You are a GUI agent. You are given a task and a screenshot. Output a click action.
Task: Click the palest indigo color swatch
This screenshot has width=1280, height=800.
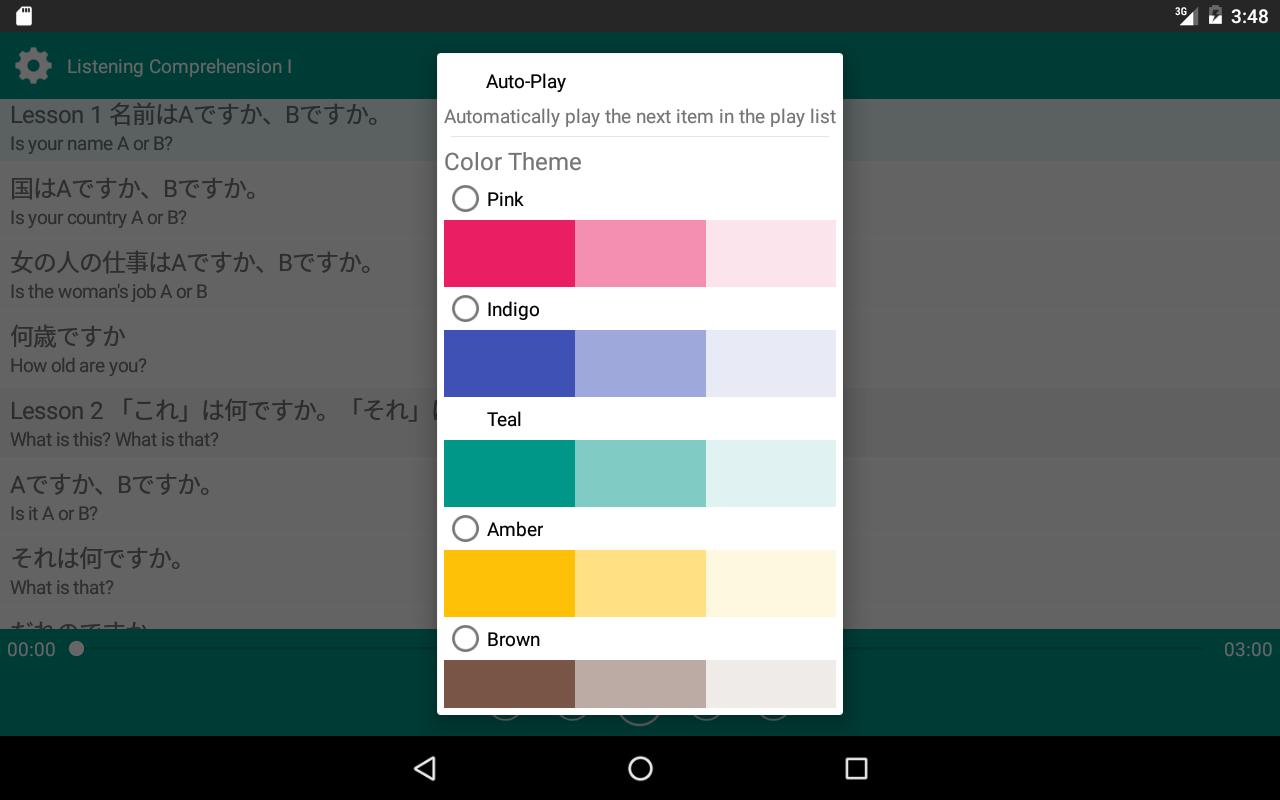771,363
